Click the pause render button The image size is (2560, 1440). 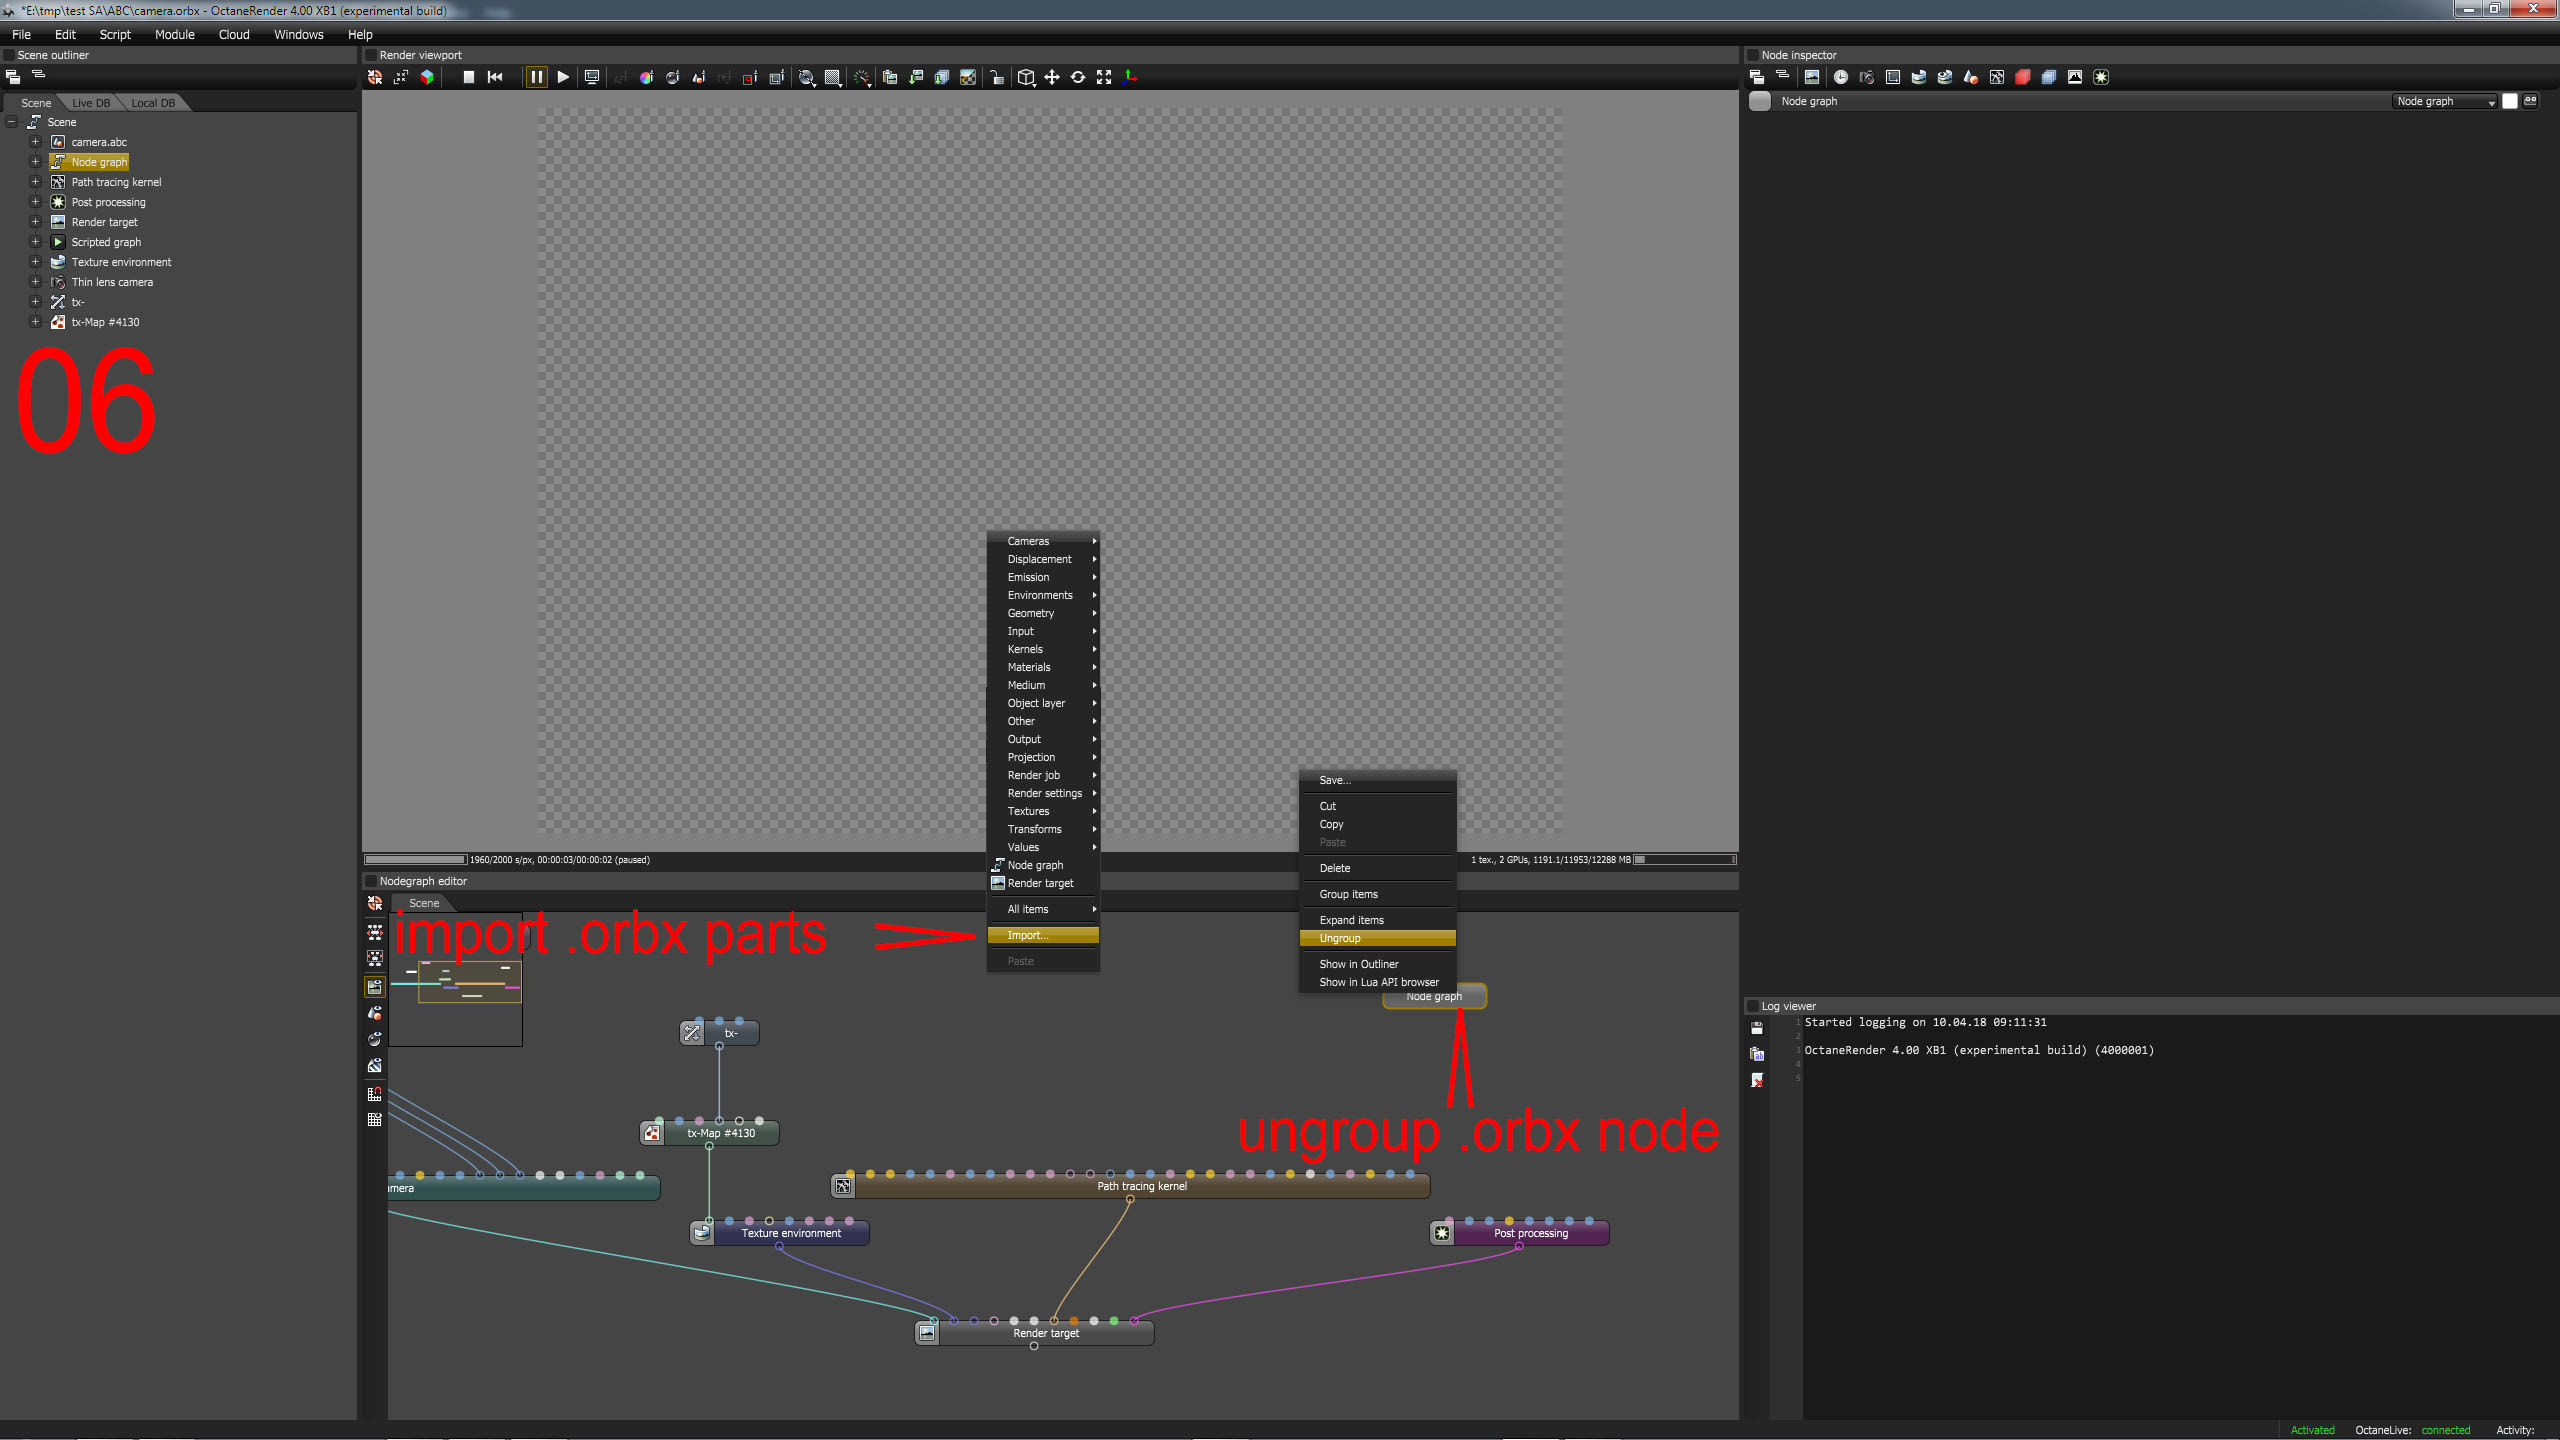point(536,77)
